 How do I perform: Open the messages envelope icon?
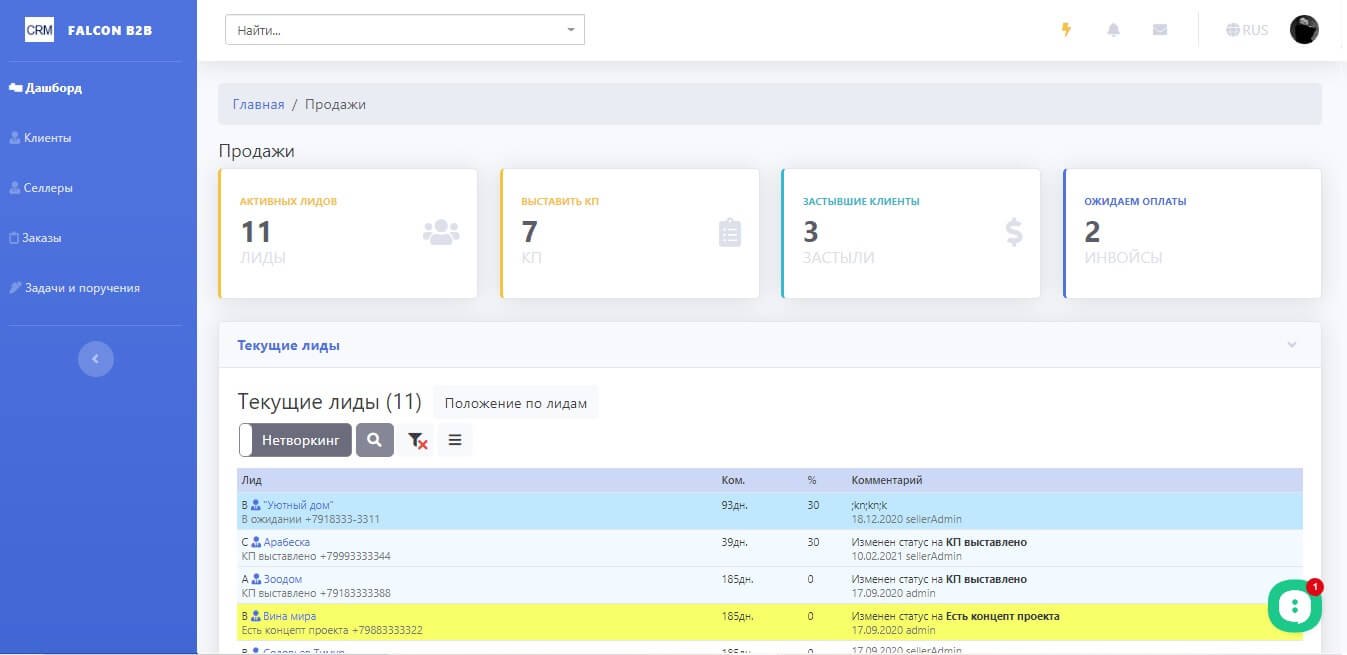tap(1160, 30)
